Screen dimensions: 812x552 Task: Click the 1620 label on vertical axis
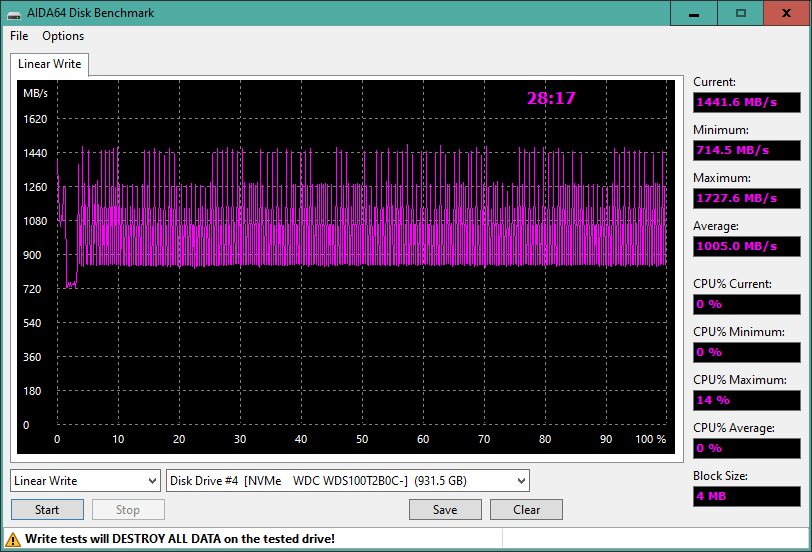pos(35,119)
